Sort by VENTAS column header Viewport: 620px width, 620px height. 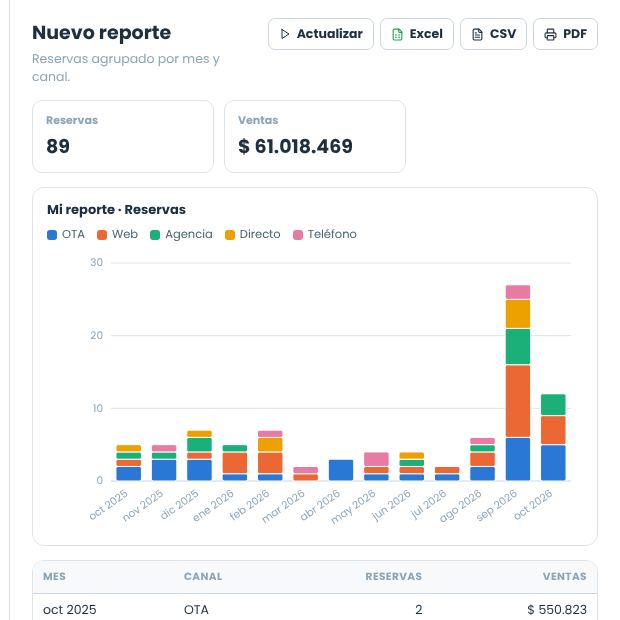coord(564,576)
